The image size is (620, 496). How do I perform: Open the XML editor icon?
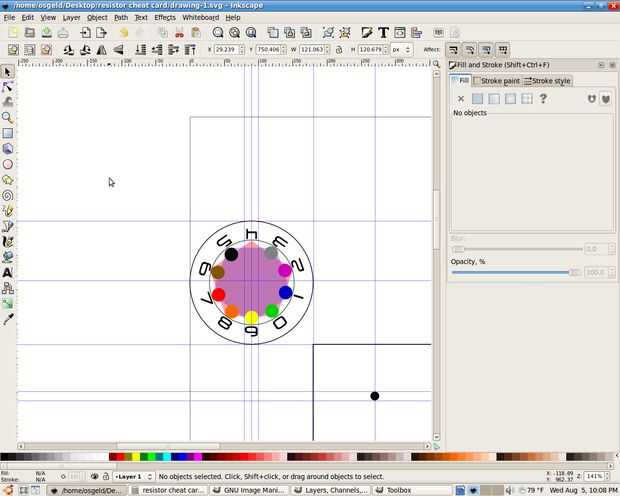click(400, 32)
